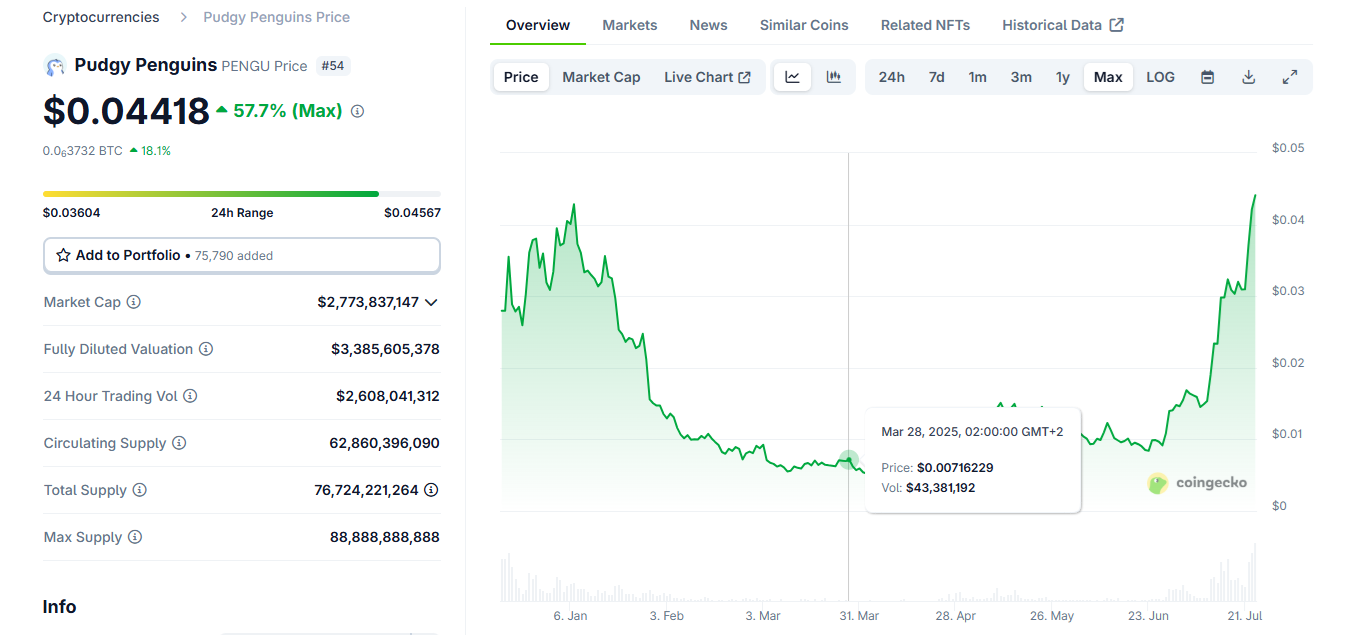This screenshot has height=635, width=1348.
Task: Switch to candlestick chart view icon
Action: click(x=833, y=77)
